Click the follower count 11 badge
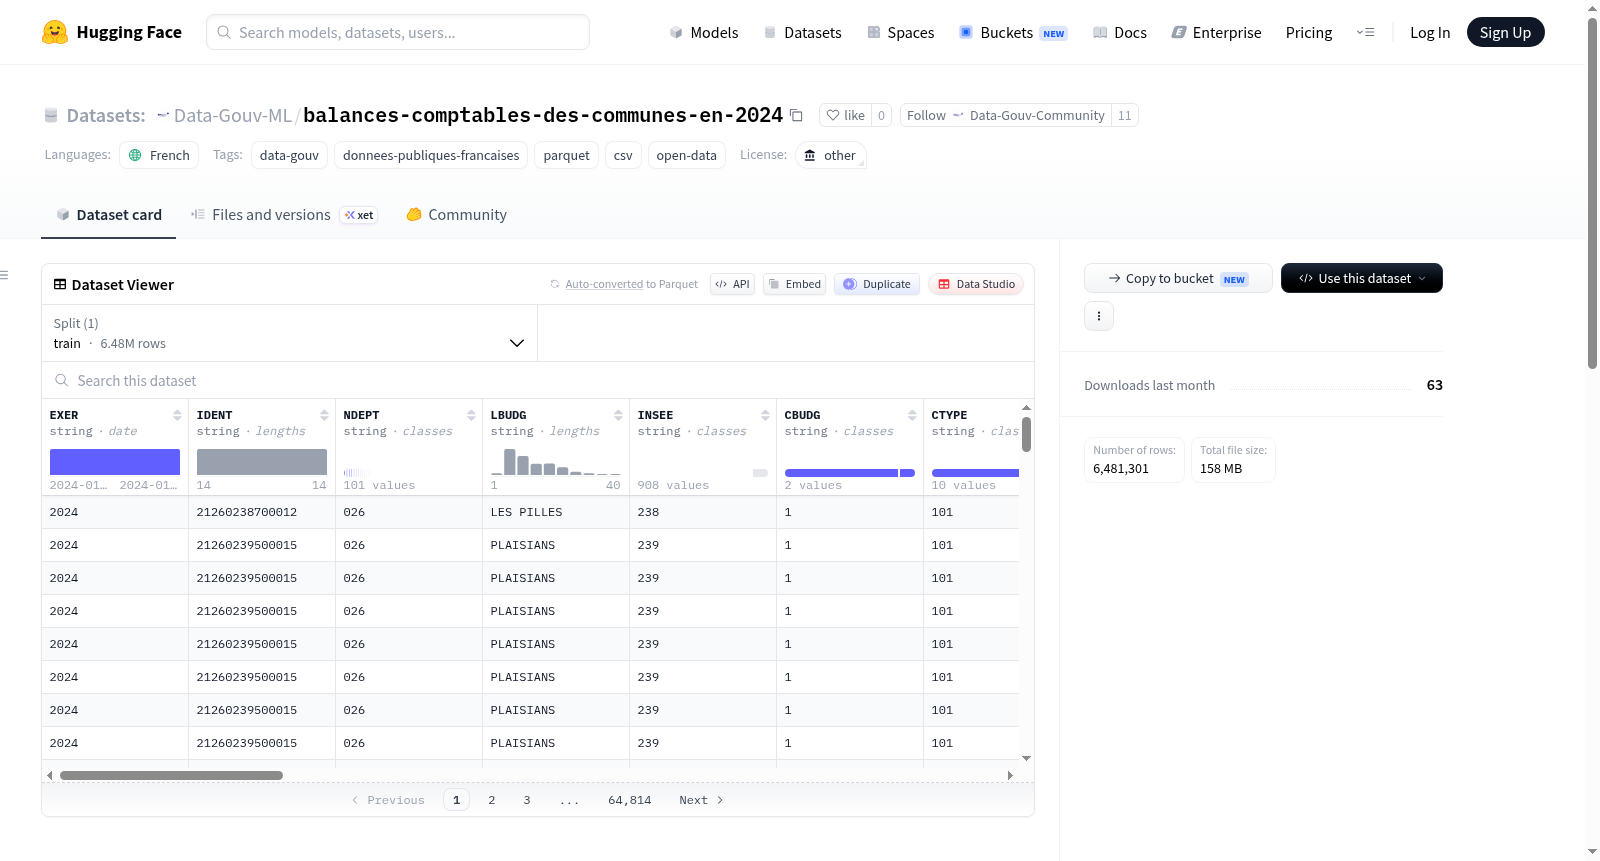Image resolution: width=1600 pixels, height=861 pixels. pos(1125,115)
